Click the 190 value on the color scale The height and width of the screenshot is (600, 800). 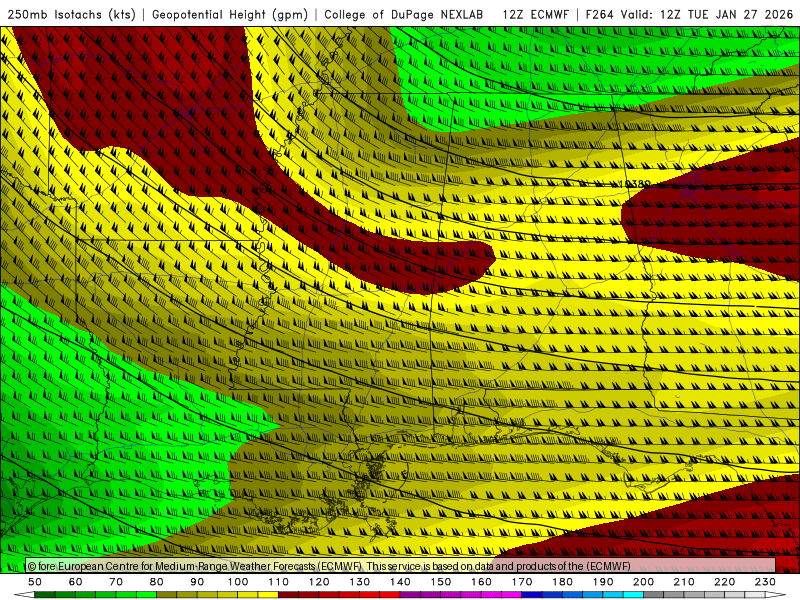point(603,582)
